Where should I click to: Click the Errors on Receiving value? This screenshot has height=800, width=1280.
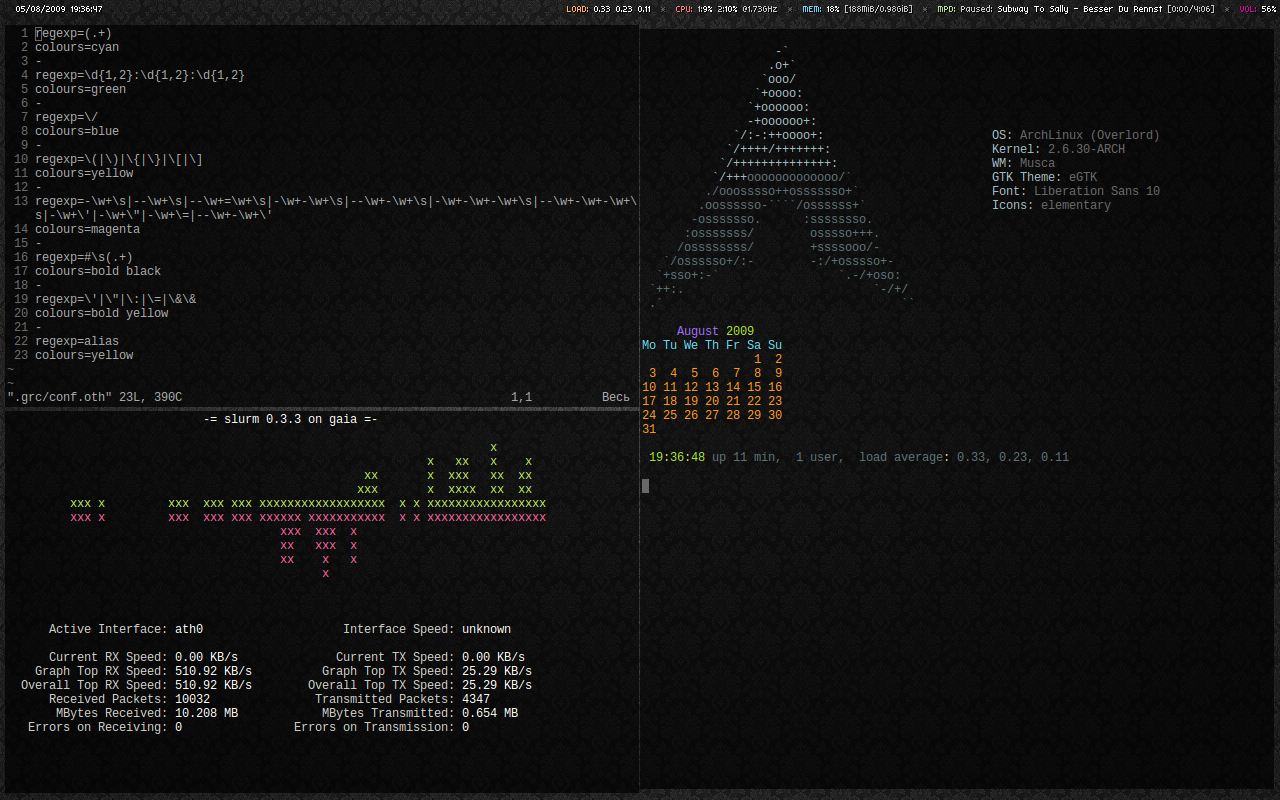(178, 727)
